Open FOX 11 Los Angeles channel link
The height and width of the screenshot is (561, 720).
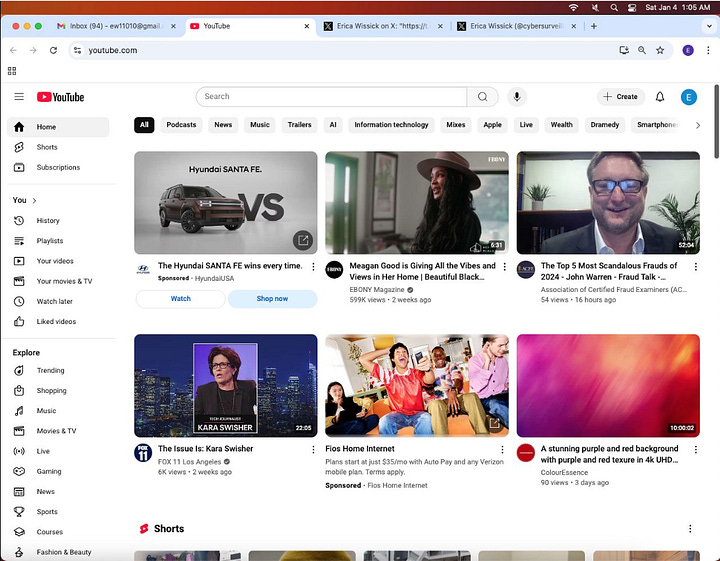(x=189, y=462)
